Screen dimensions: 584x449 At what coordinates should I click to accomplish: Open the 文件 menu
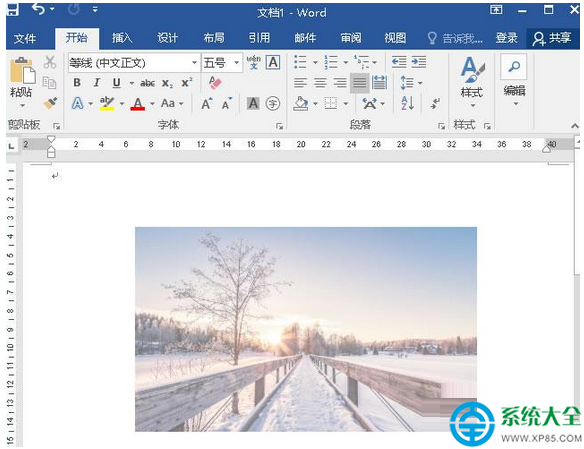point(25,38)
